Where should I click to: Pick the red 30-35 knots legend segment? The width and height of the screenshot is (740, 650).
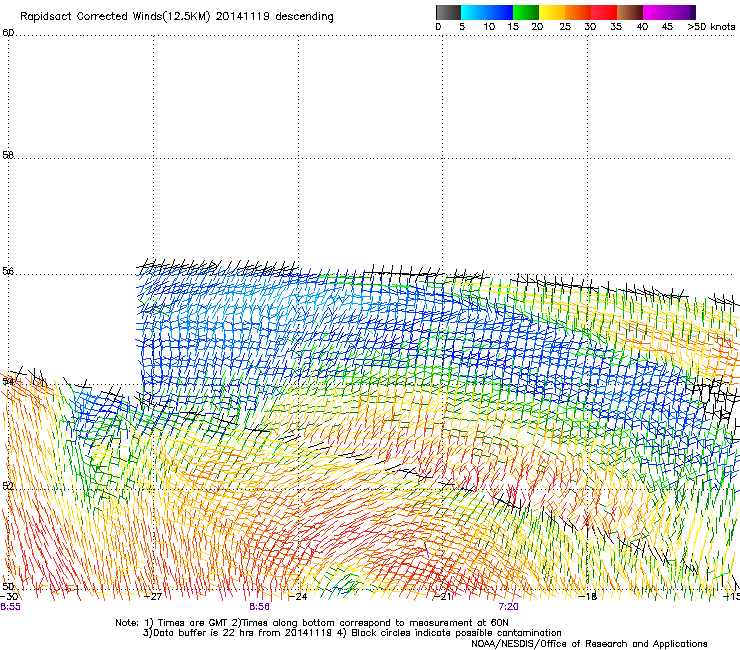(604, 12)
